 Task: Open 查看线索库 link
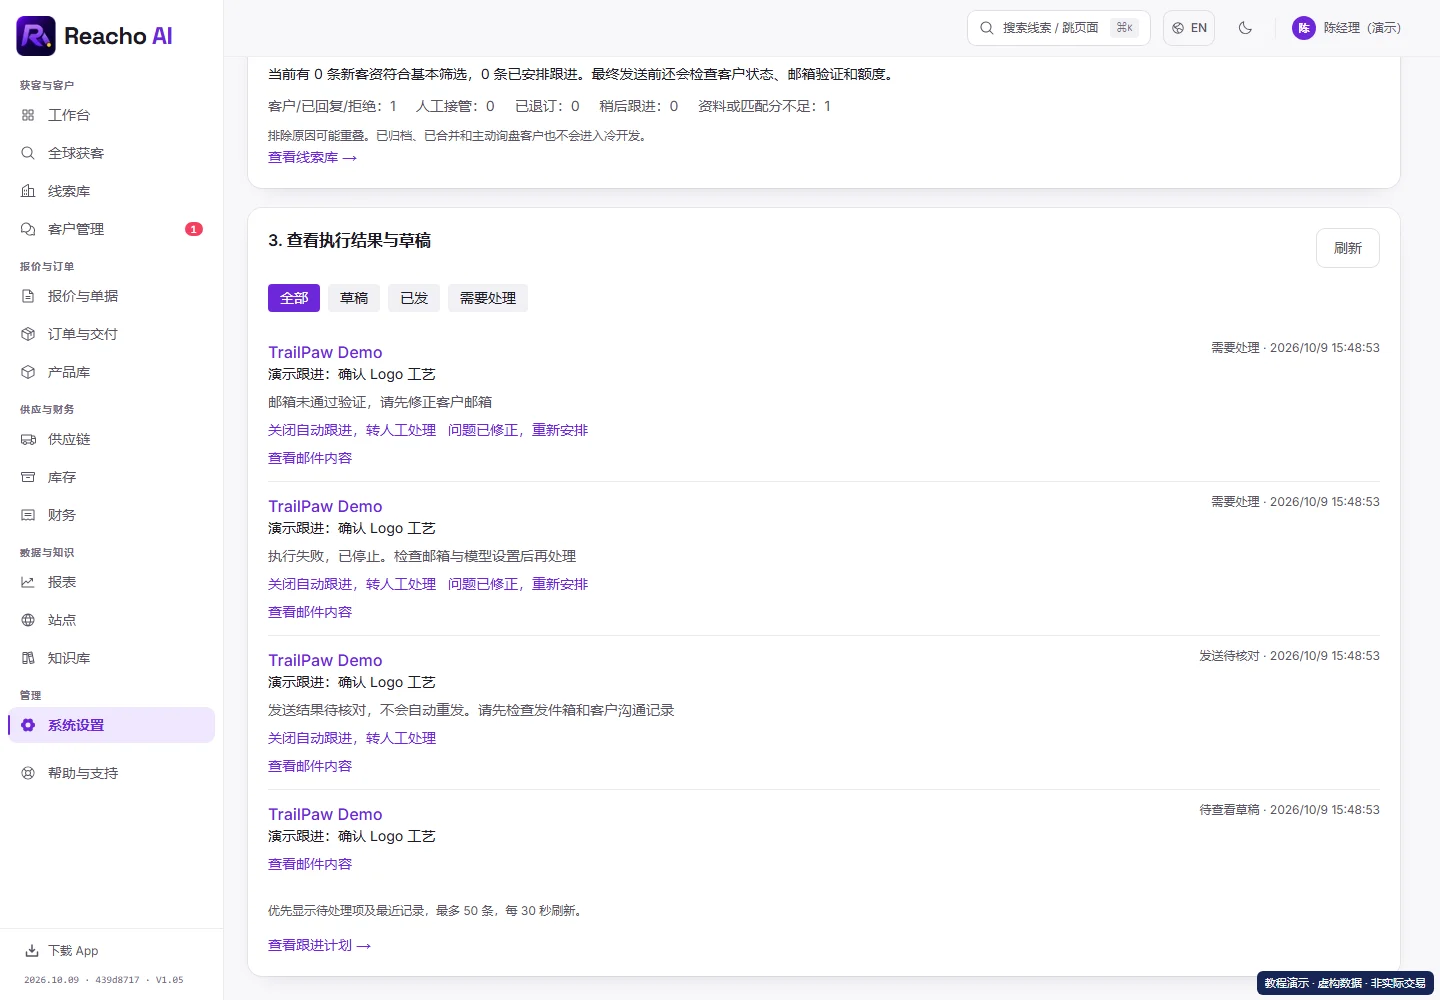coord(312,158)
